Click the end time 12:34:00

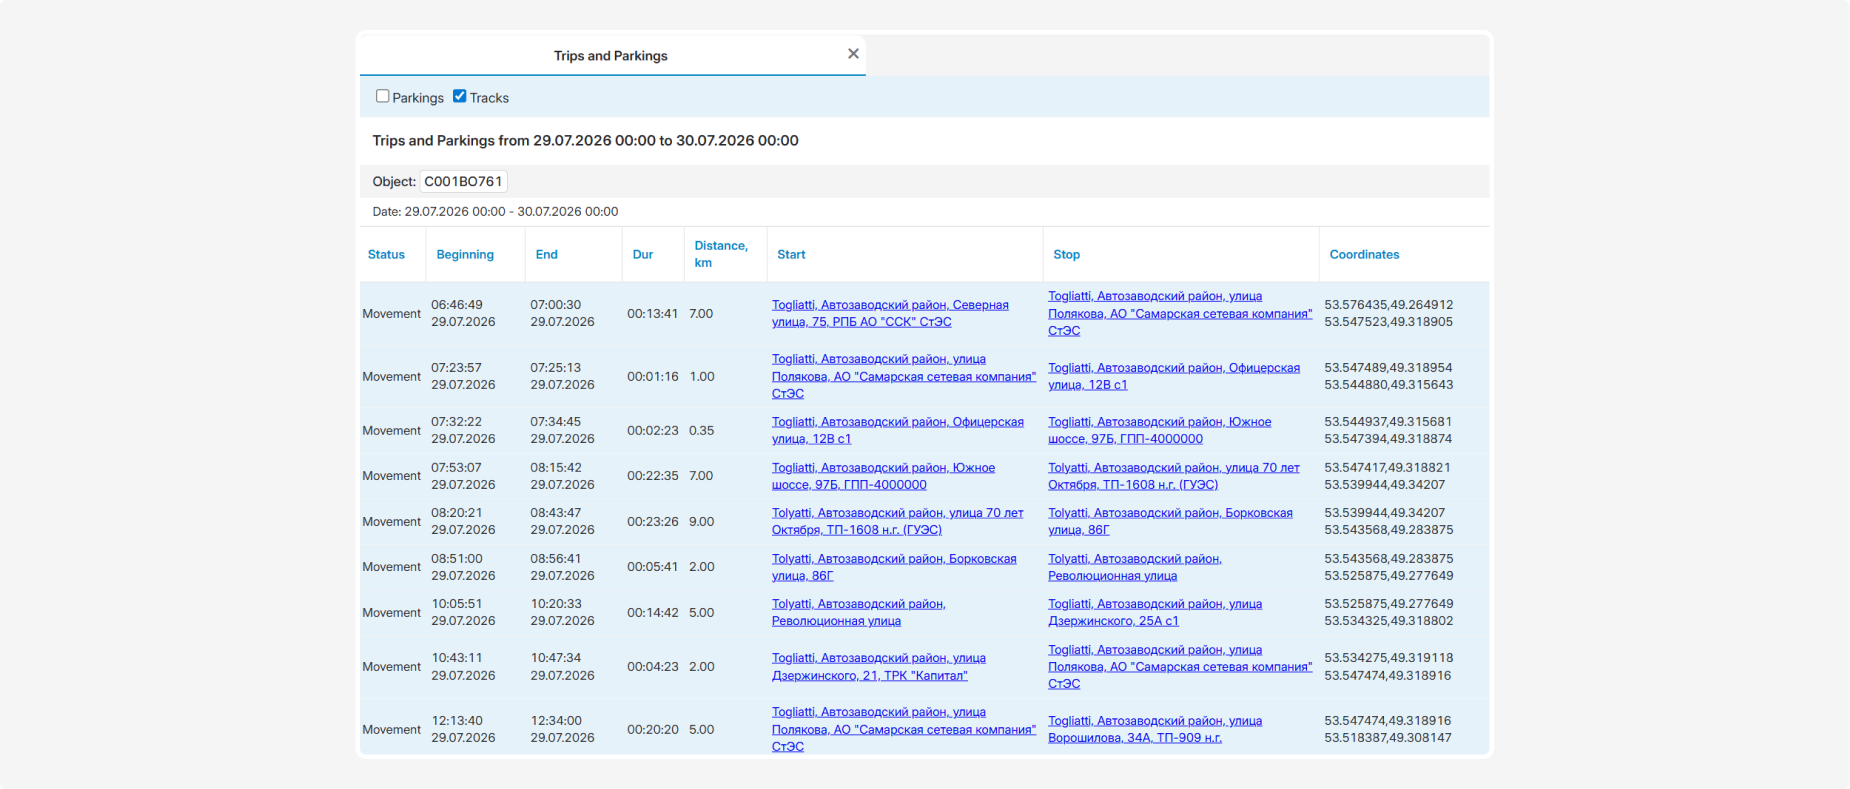click(x=555, y=721)
